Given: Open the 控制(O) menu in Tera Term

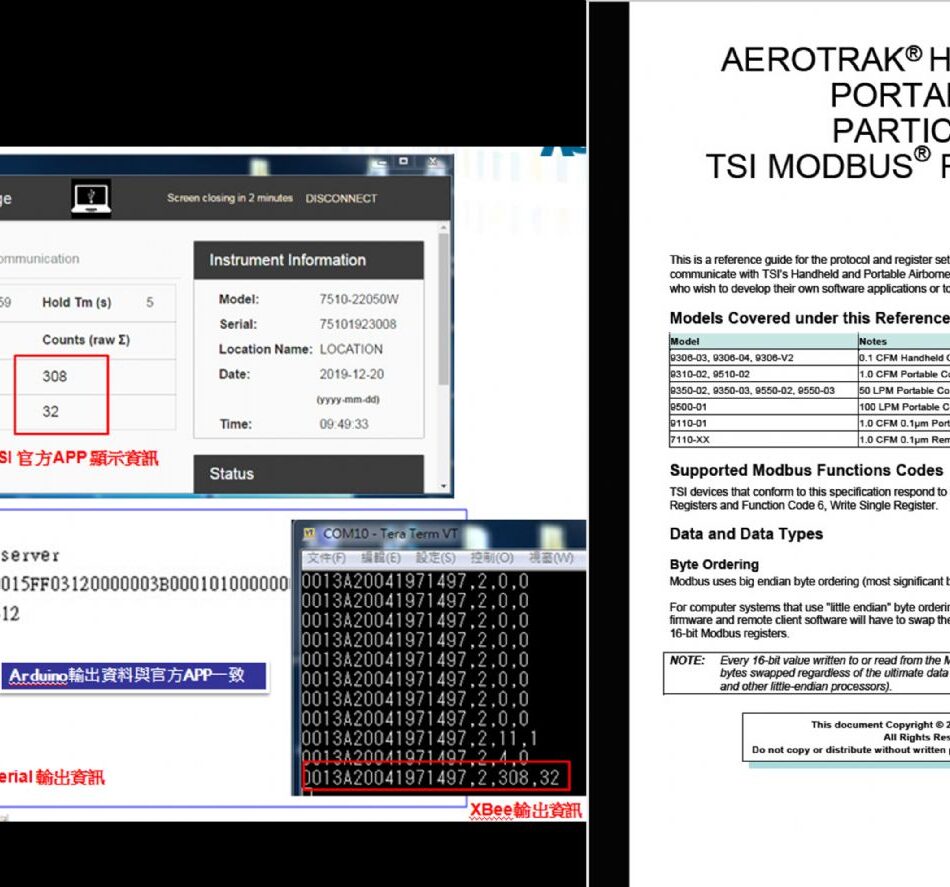Looking at the screenshot, I should (x=490, y=557).
